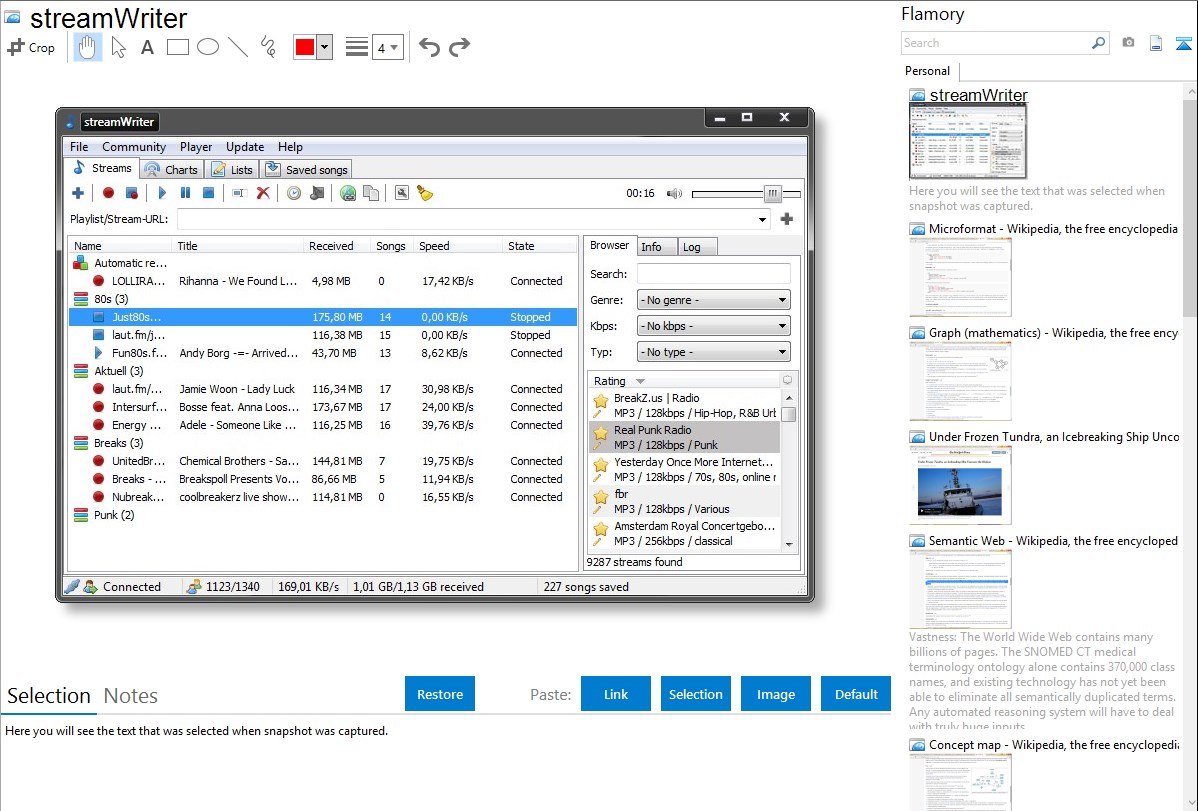The height and width of the screenshot is (811, 1198).
Task: Click the red X remove icon
Action: [263, 193]
